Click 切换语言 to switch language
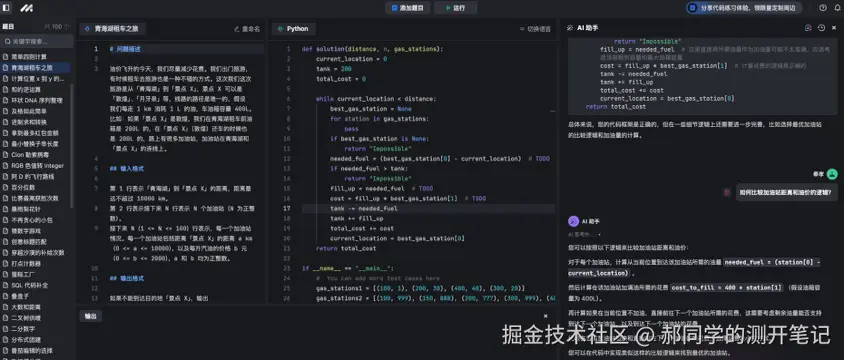Viewport: 844px width, 360px height. coord(535,29)
